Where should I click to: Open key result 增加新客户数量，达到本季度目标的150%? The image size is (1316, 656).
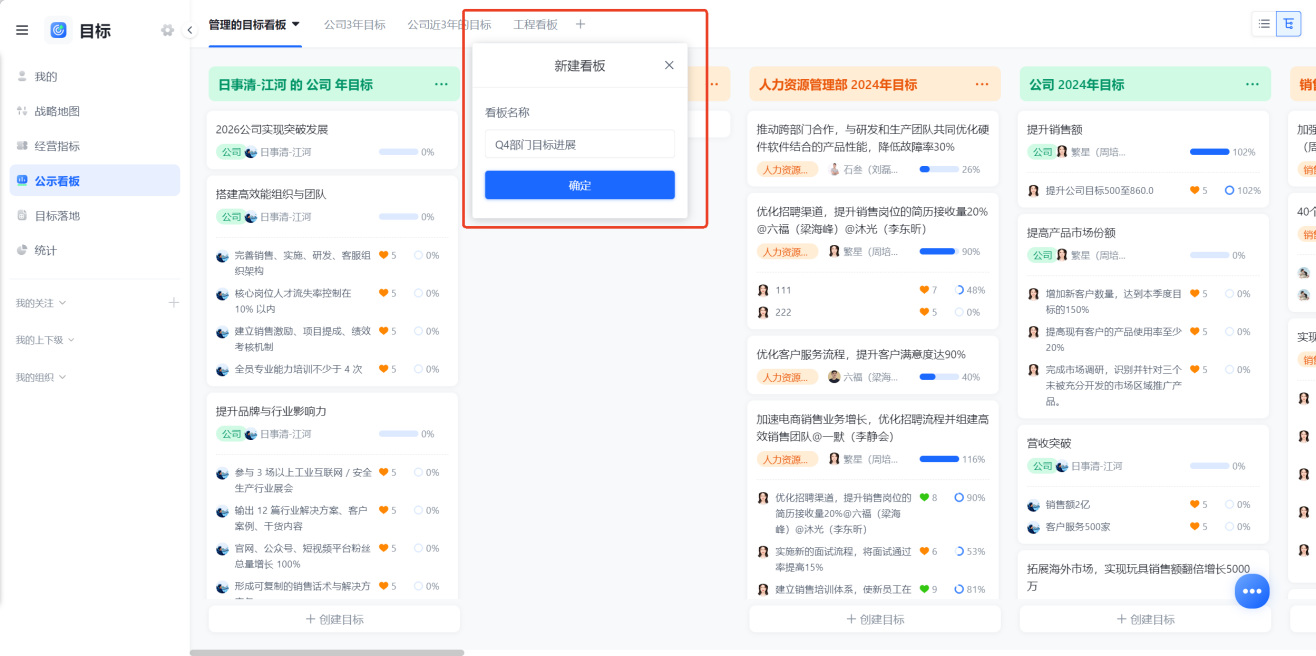[1113, 302]
